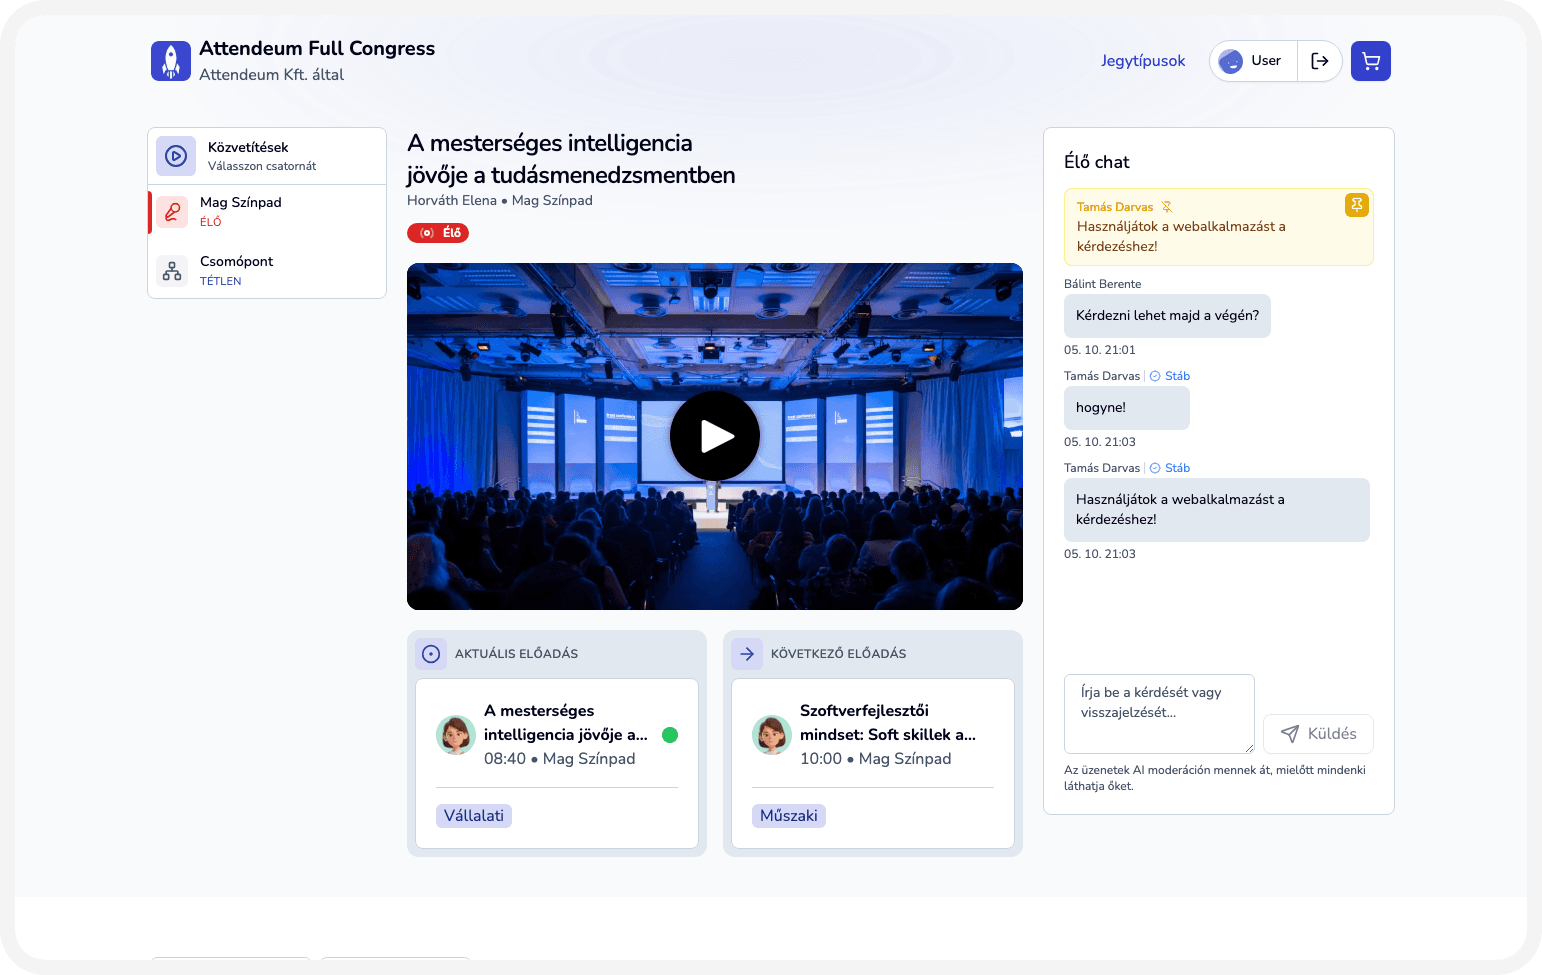The width and height of the screenshot is (1542, 975).
Task: Click the logout arrow icon
Action: tap(1320, 61)
